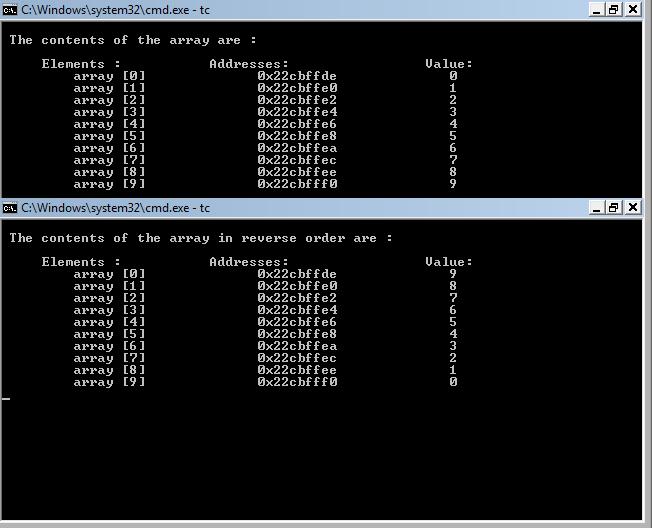Click "The contents of the array are :" heading

[133, 40]
